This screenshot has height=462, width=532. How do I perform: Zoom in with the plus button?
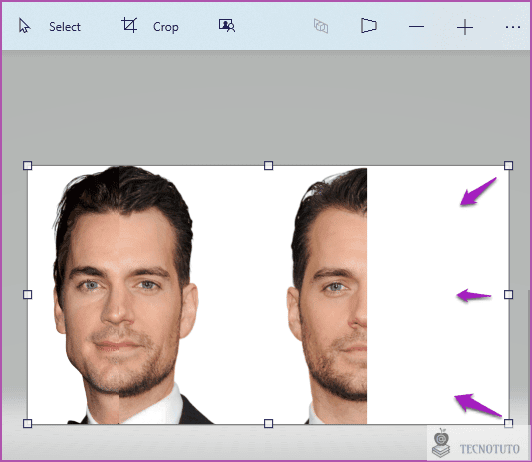point(465,27)
